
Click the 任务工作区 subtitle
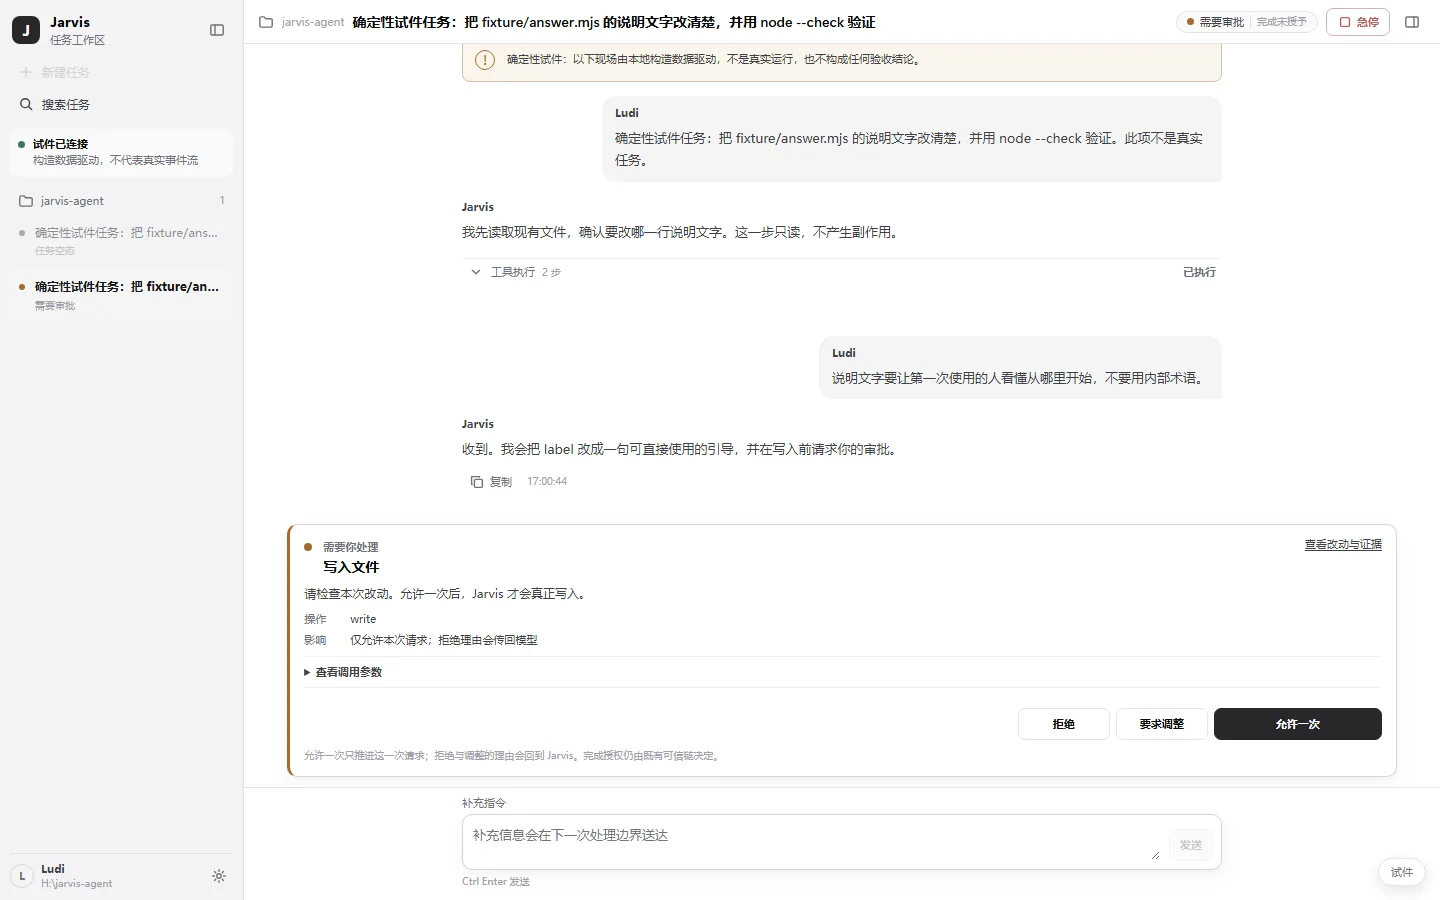pyautogui.click(x=77, y=40)
